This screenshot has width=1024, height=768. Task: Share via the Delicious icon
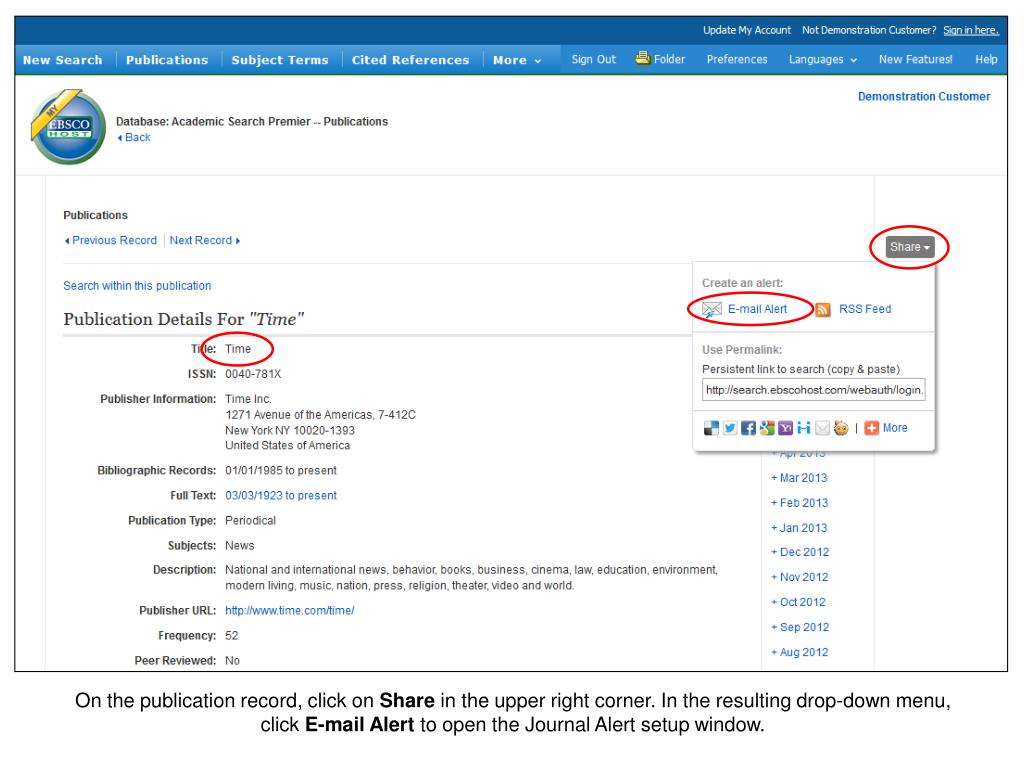click(711, 428)
